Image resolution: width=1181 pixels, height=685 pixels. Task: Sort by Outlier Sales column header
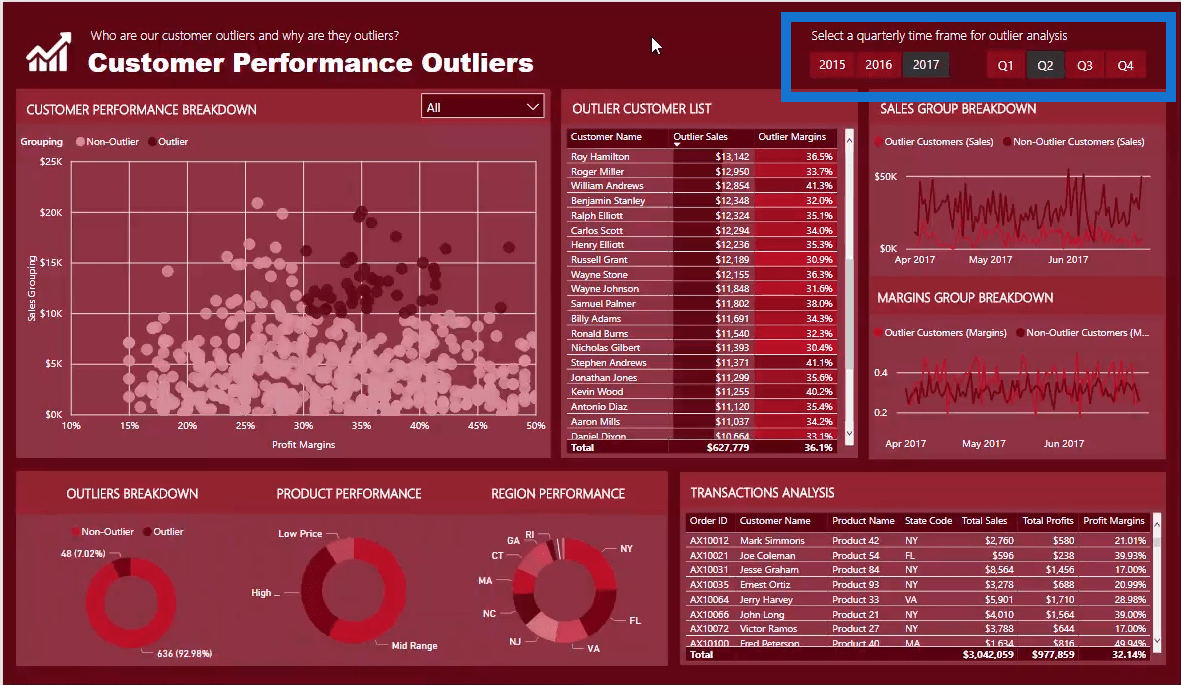[x=700, y=137]
